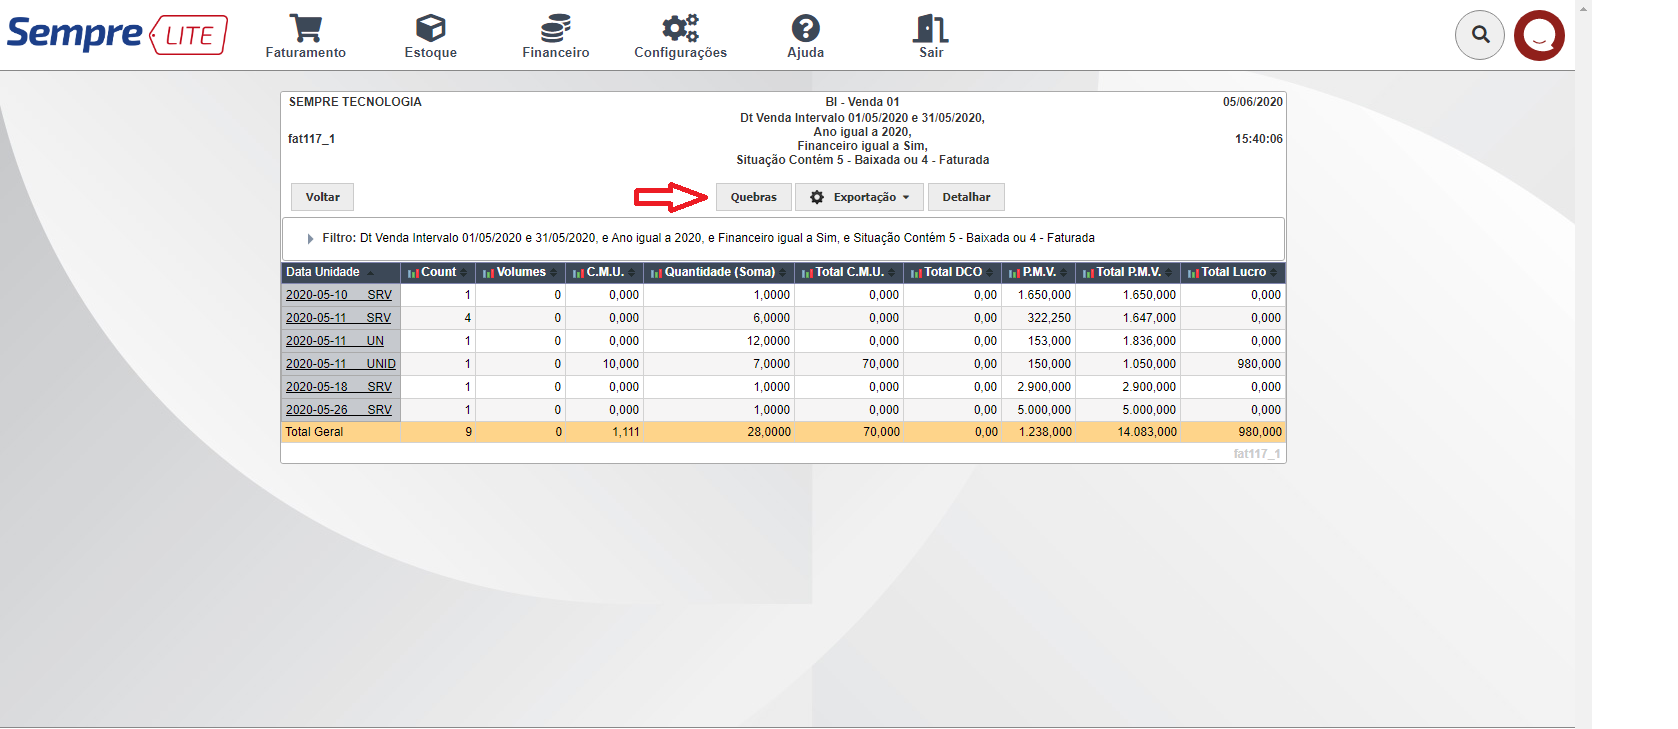This screenshot has height=729, width=1678.
Task: Open the Financeiro coins menu
Action: [555, 37]
